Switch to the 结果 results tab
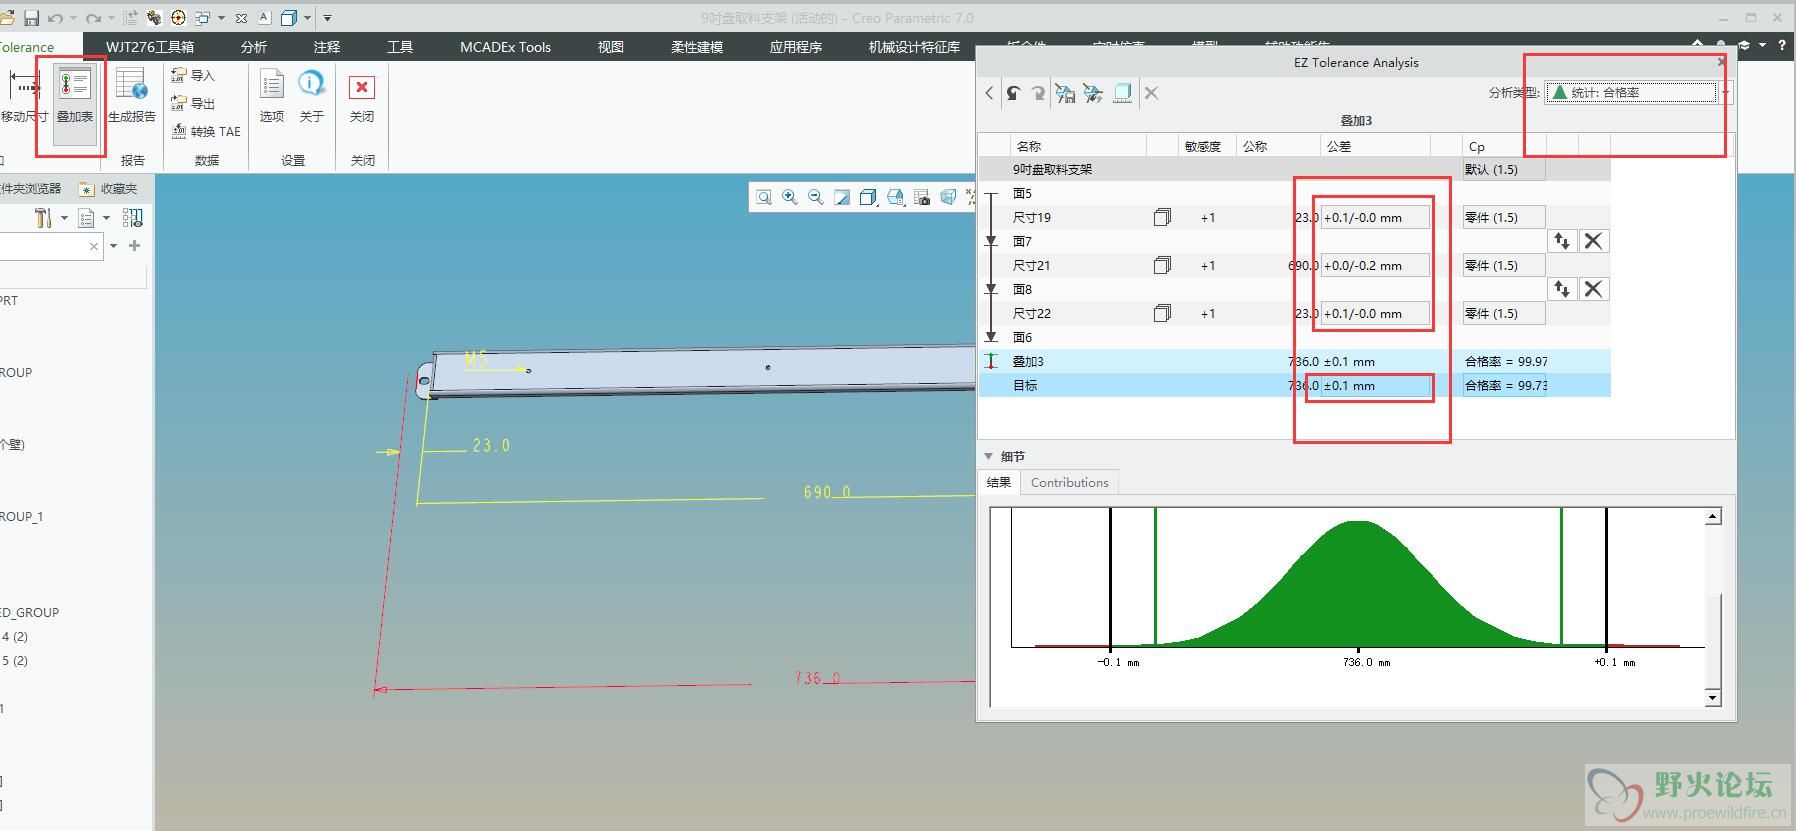The width and height of the screenshot is (1796, 831). pos(999,482)
